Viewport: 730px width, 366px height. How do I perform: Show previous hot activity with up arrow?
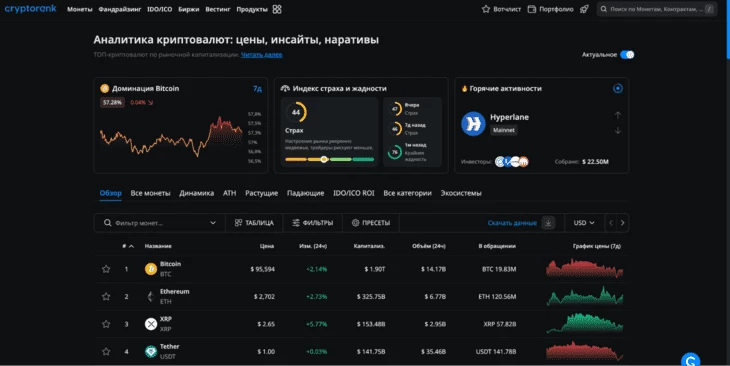pos(618,115)
